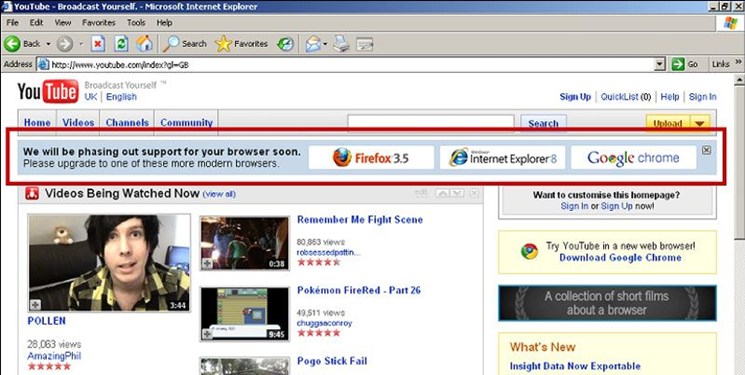This screenshot has height=375, width=745.
Task: Switch to the Home tab
Action: (x=37, y=123)
